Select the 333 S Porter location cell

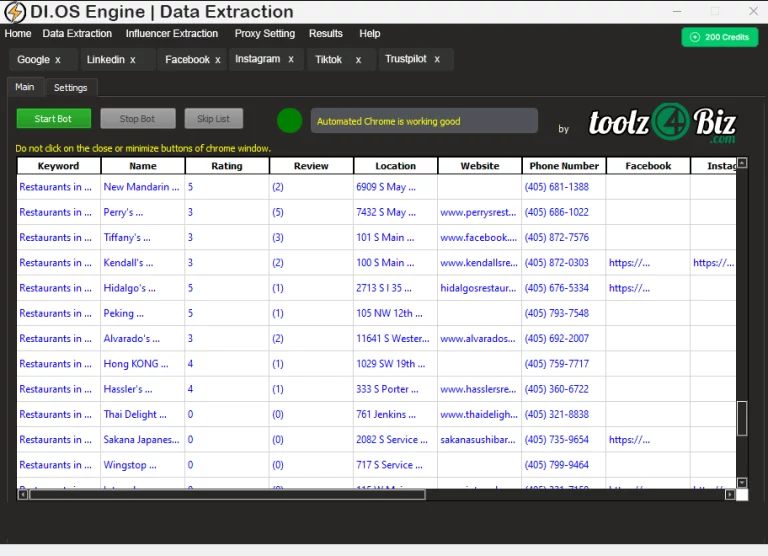coord(396,389)
